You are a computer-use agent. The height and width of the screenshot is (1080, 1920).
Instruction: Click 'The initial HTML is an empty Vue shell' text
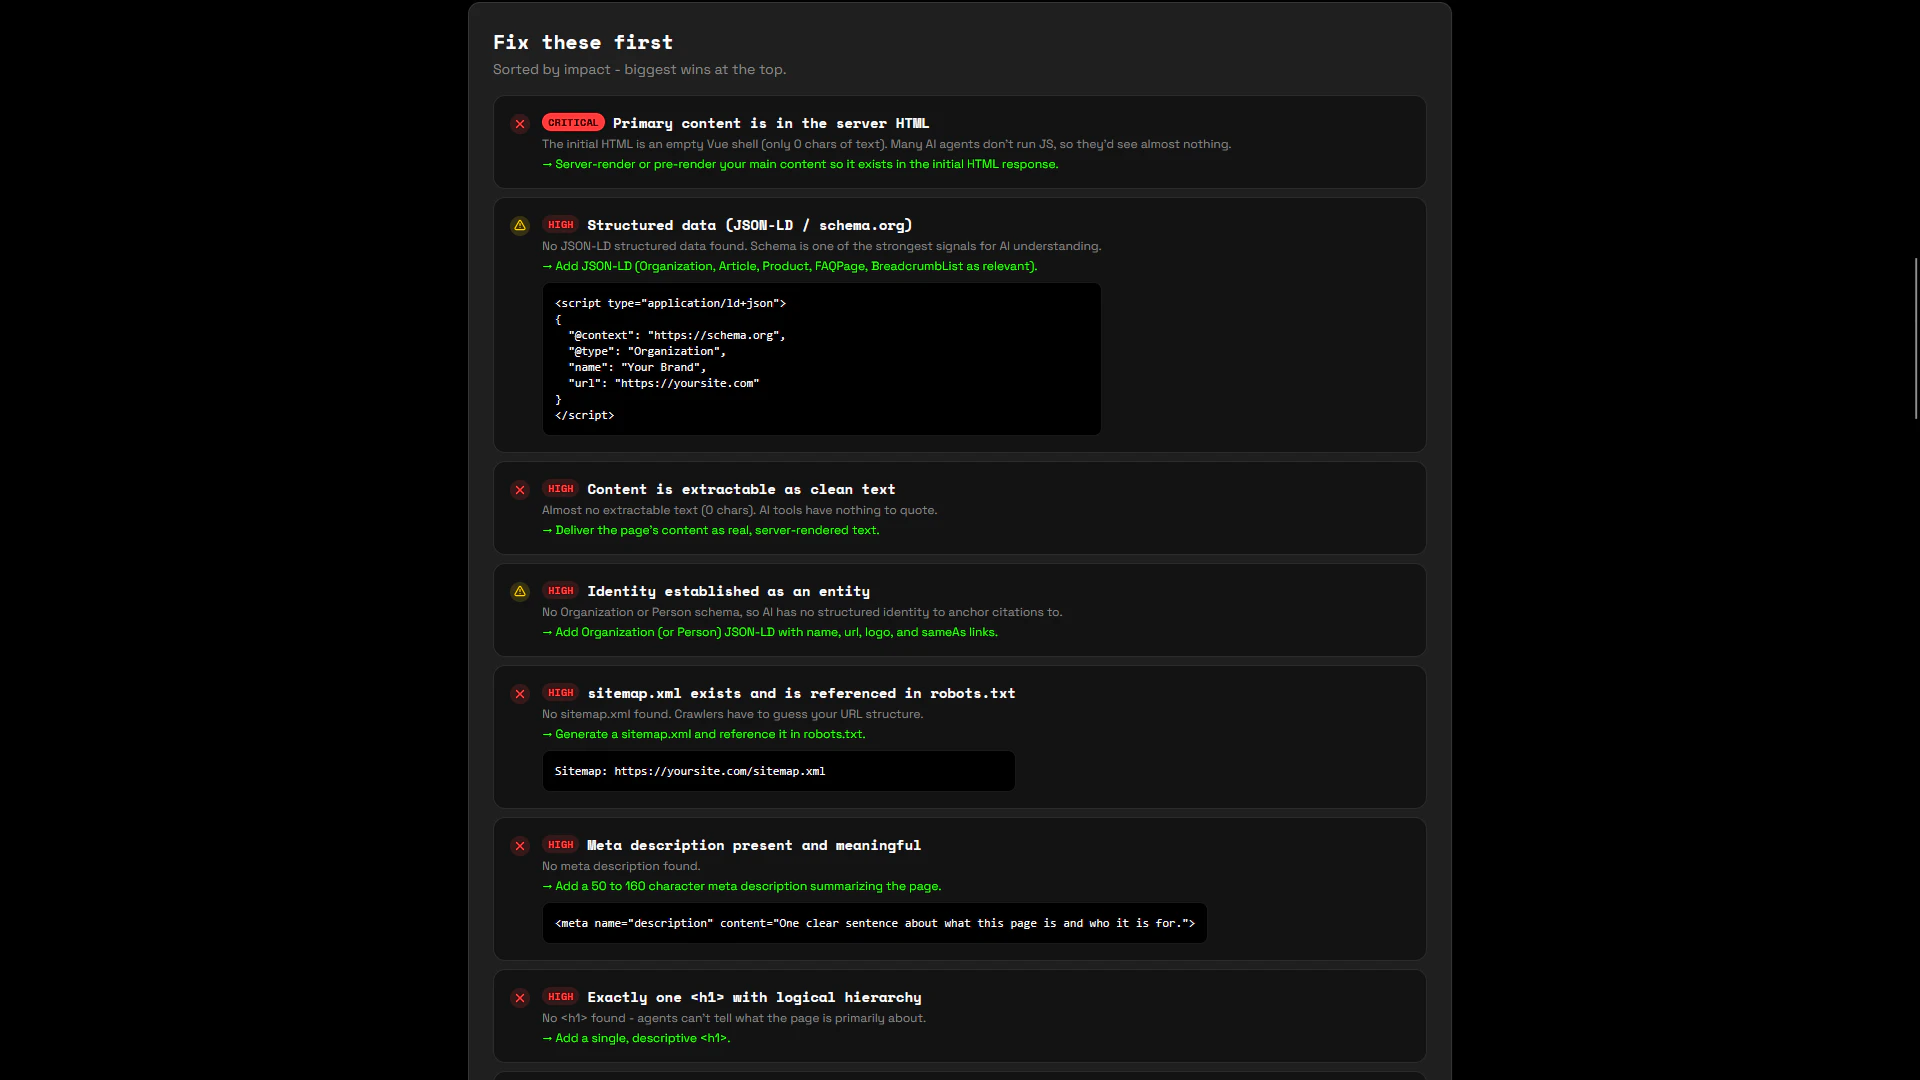[886, 145]
